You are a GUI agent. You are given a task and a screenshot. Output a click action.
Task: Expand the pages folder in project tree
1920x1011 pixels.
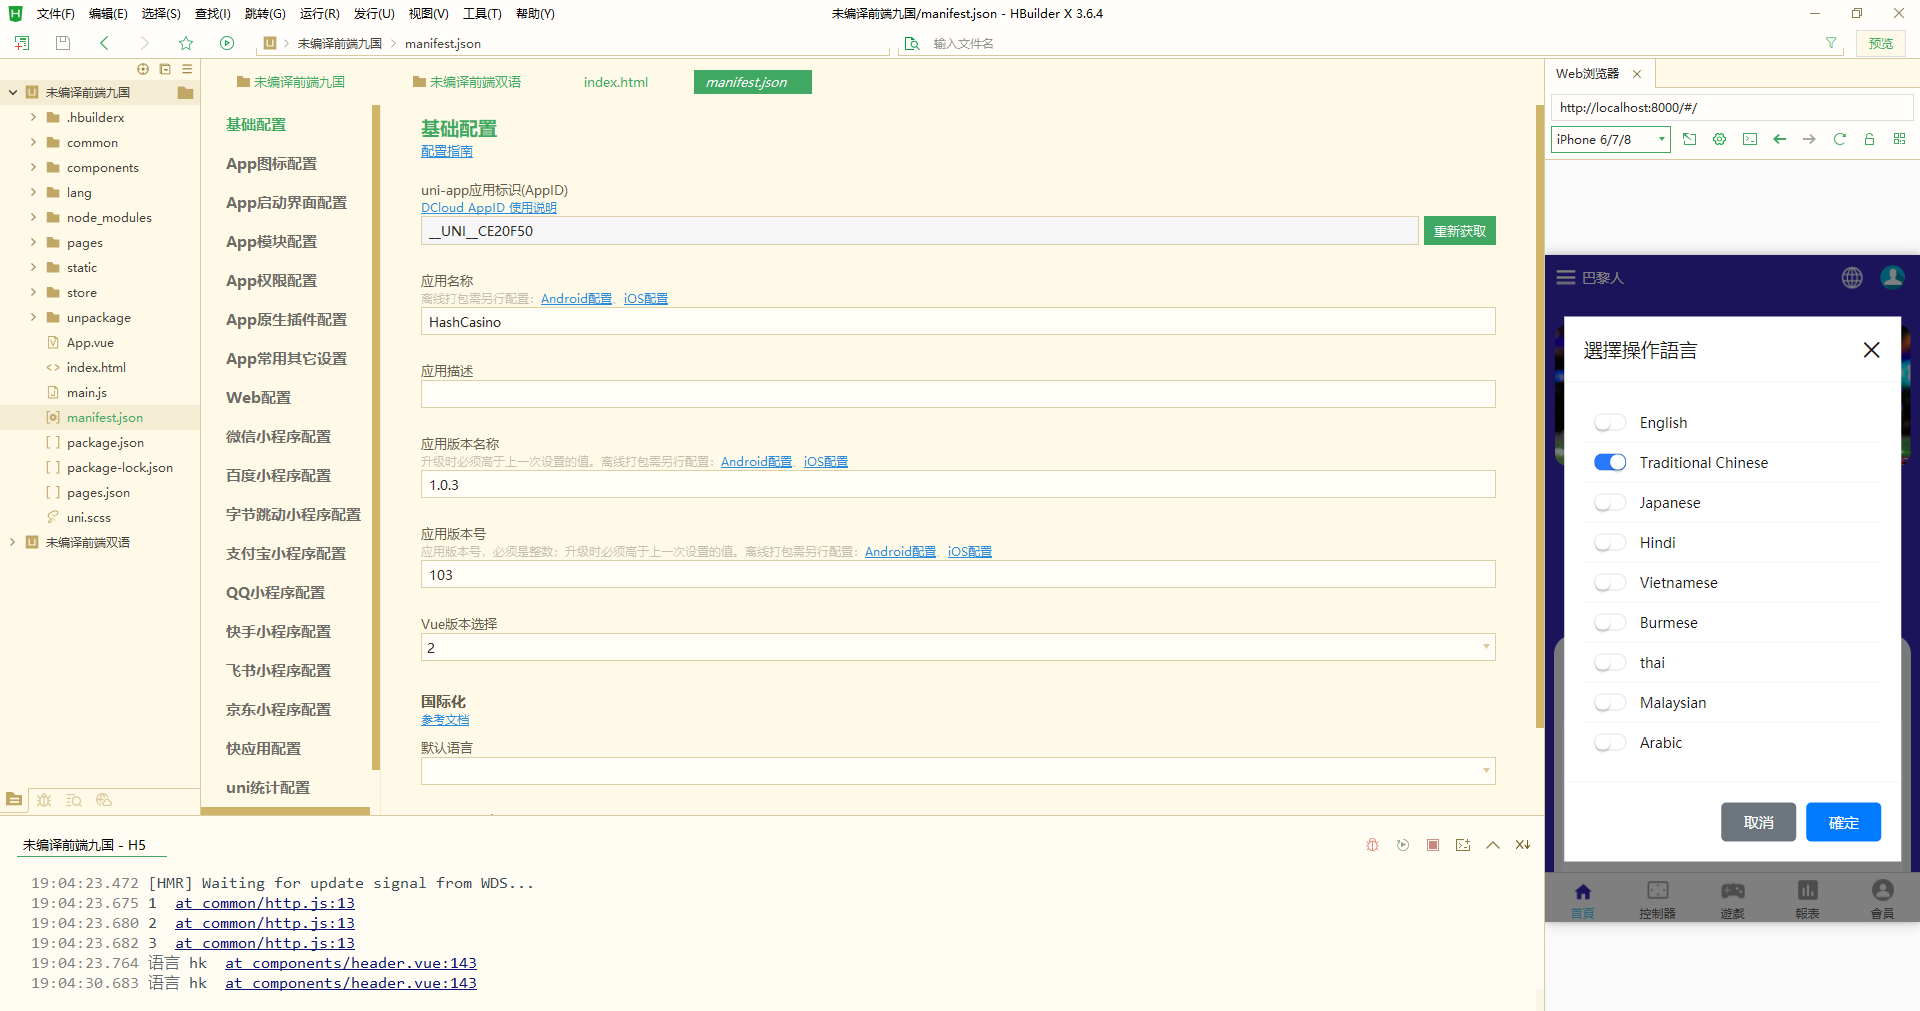click(33, 242)
